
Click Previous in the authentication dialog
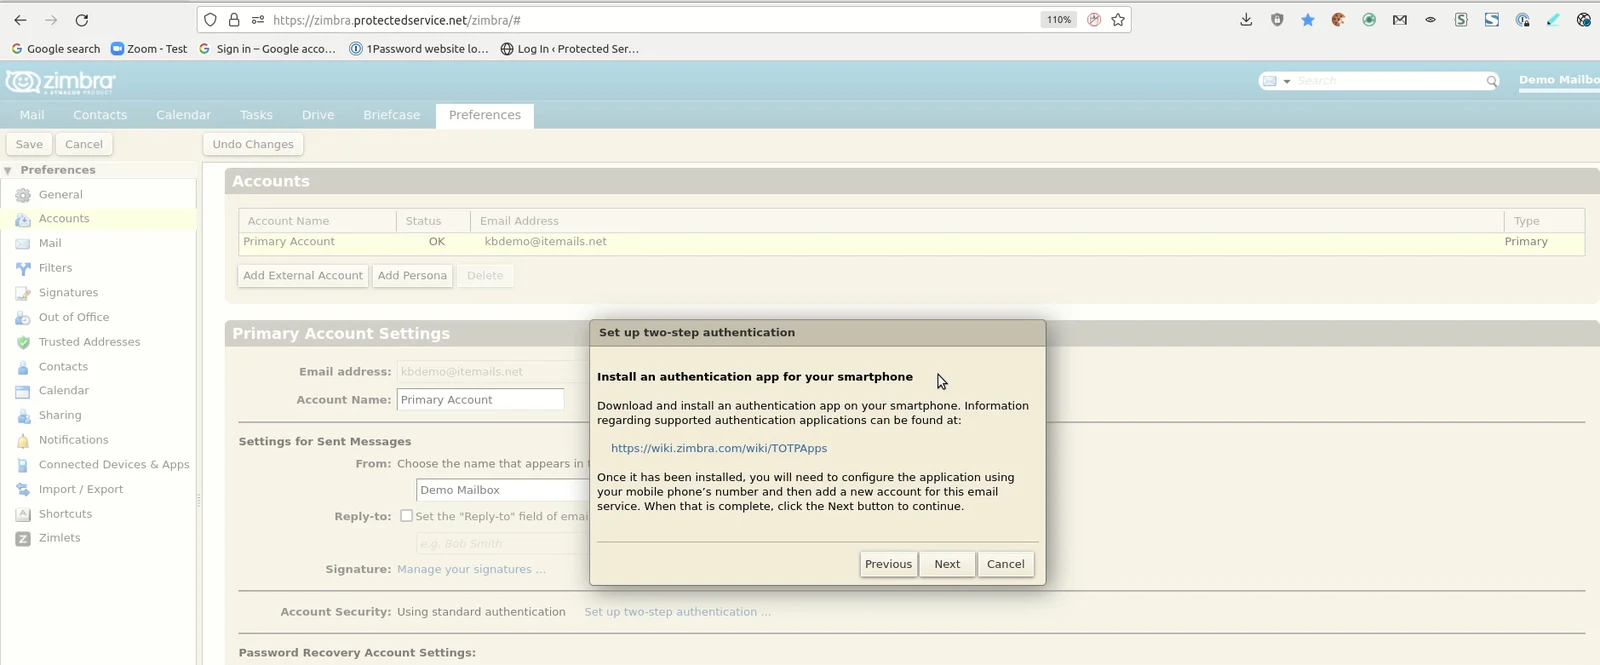coord(888,564)
